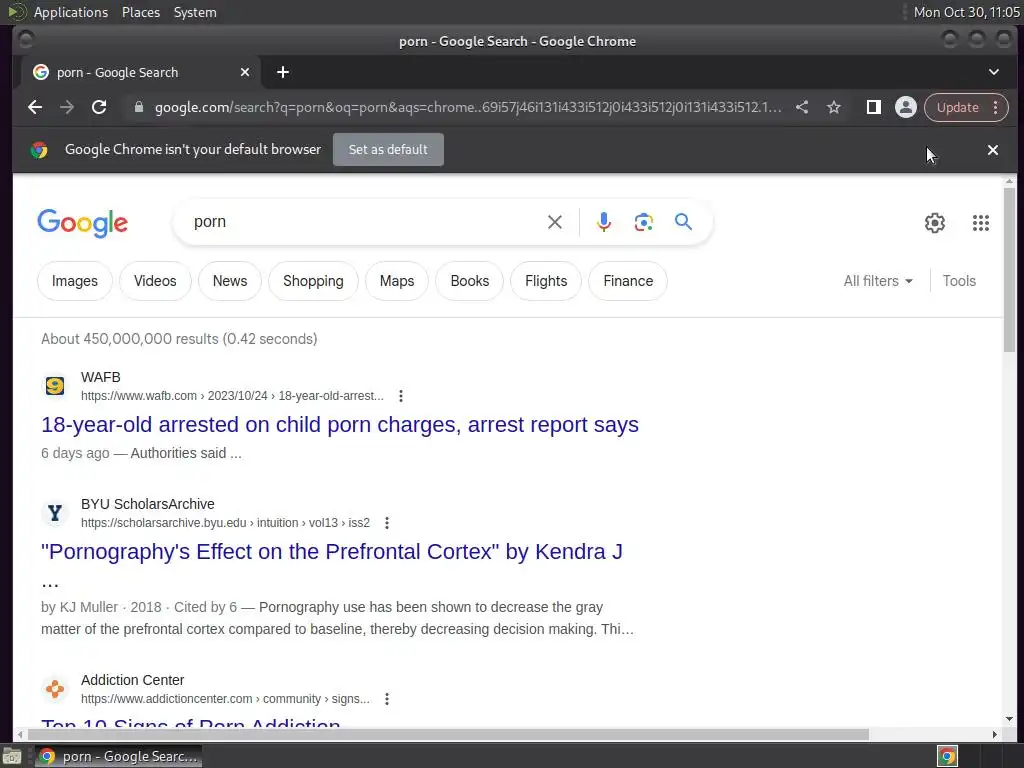Open the Applications menu
Viewport: 1024px width, 768px height.
point(71,12)
